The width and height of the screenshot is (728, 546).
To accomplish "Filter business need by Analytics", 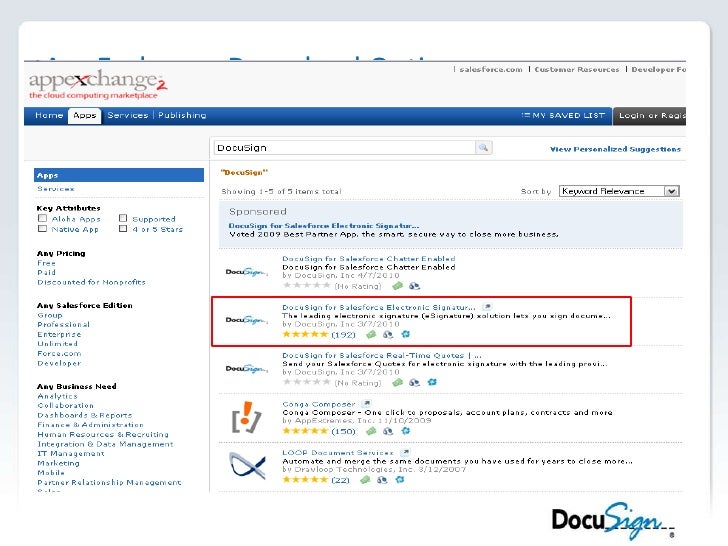I will pyautogui.click(x=57, y=396).
